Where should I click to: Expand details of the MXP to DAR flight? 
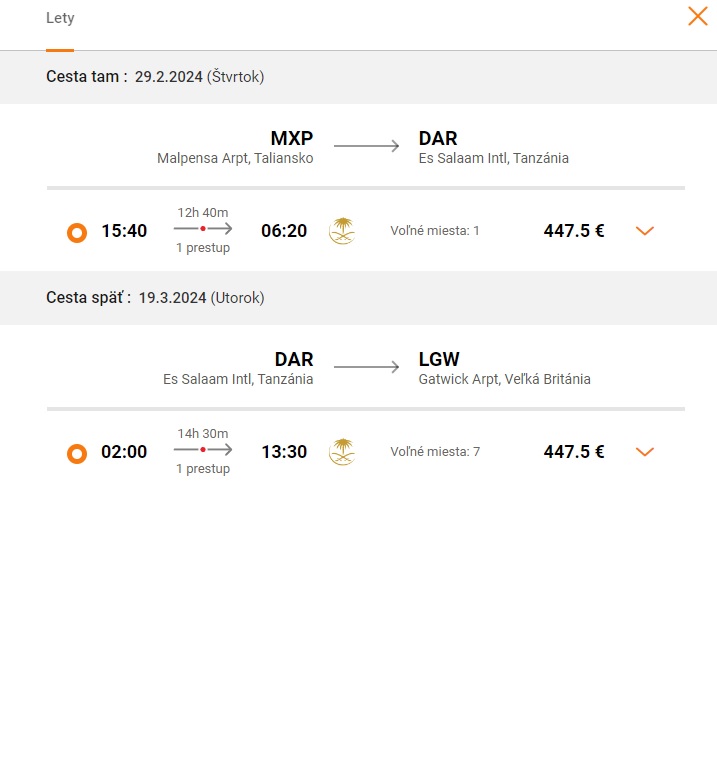[x=645, y=231]
